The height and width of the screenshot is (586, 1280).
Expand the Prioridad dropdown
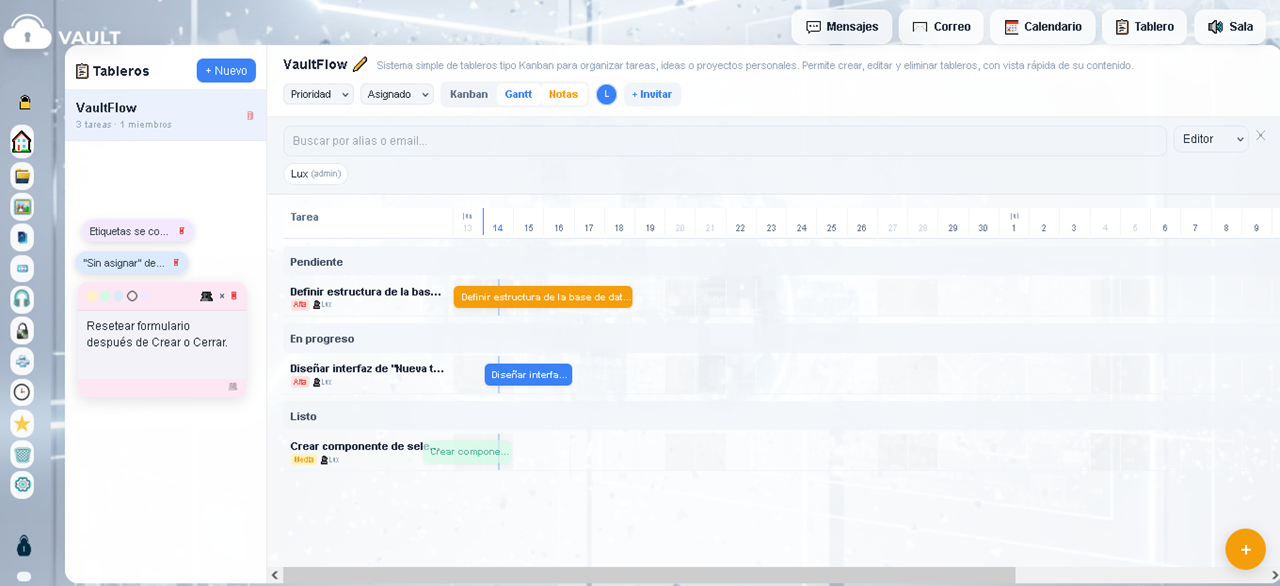pyautogui.click(x=318, y=94)
